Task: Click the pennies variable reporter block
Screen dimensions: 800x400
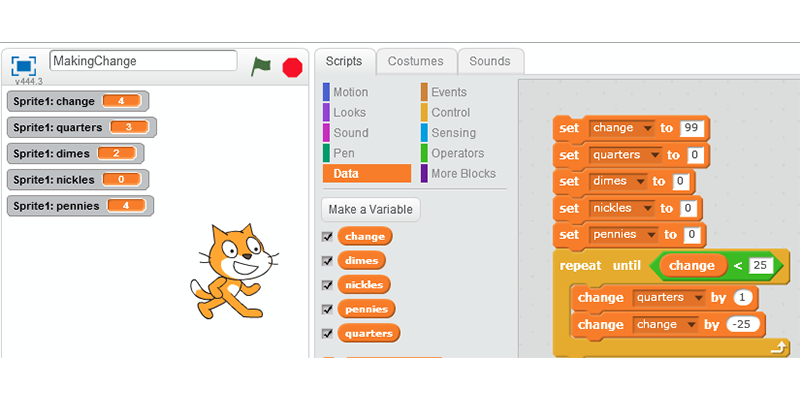Action: click(x=366, y=309)
